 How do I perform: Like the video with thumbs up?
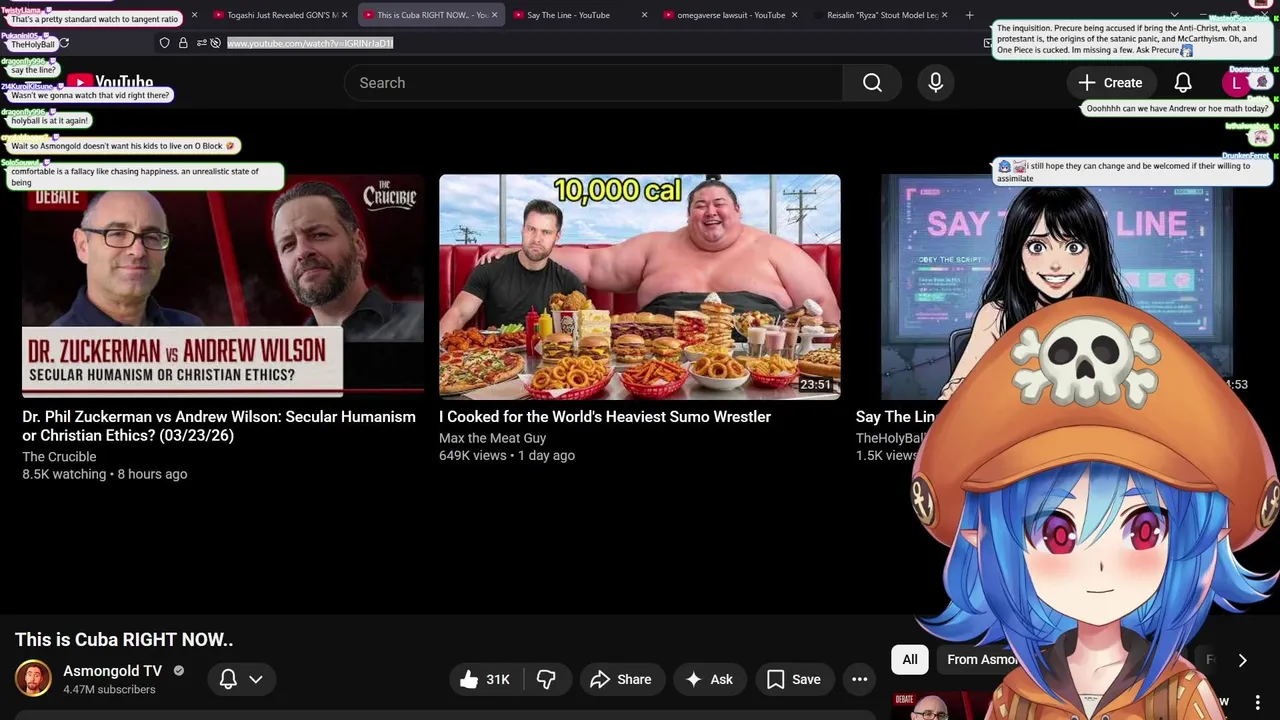485,679
